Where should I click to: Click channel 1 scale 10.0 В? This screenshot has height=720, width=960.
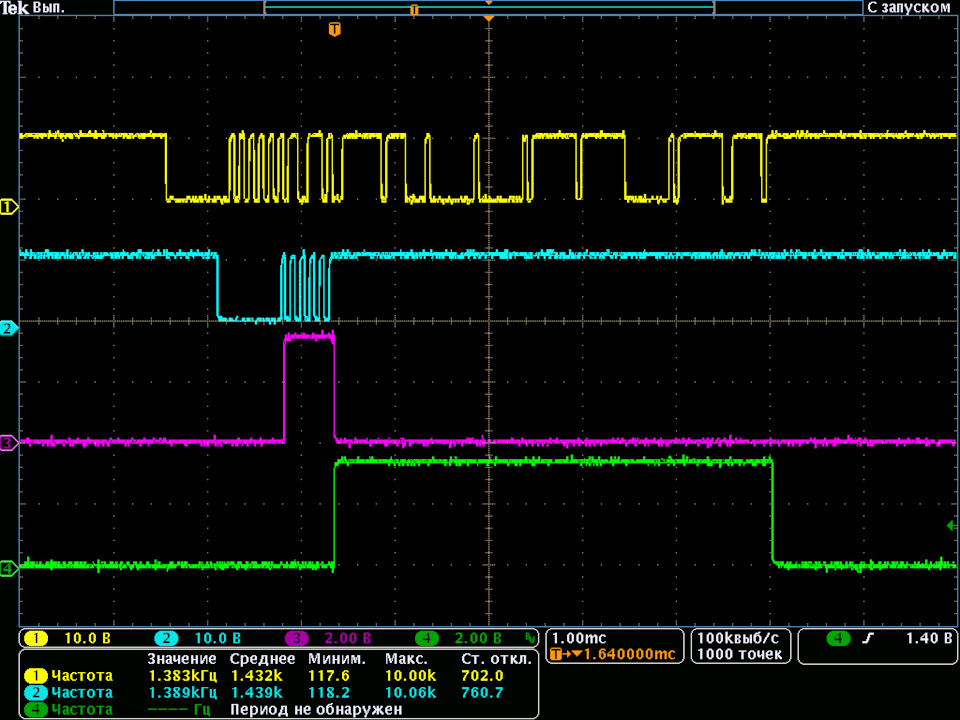pyautogui.click(x=88, y=639)
